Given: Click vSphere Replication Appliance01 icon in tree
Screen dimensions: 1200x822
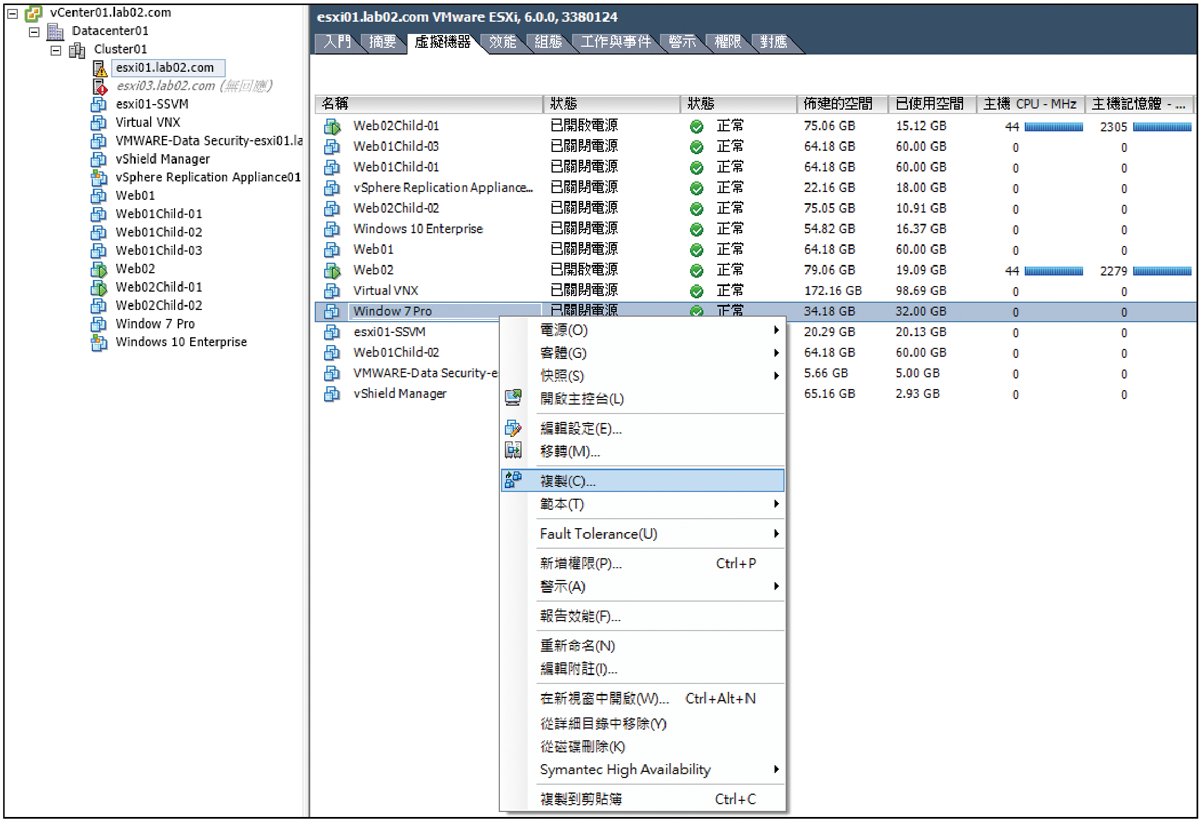Looking at the screenshot, I should (x=99, y=177).
